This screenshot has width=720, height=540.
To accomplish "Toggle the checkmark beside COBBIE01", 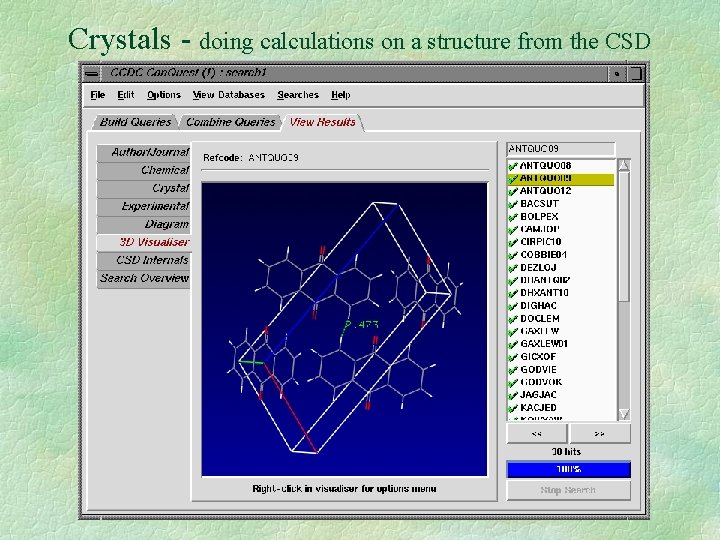I will [x=513, y=255].
